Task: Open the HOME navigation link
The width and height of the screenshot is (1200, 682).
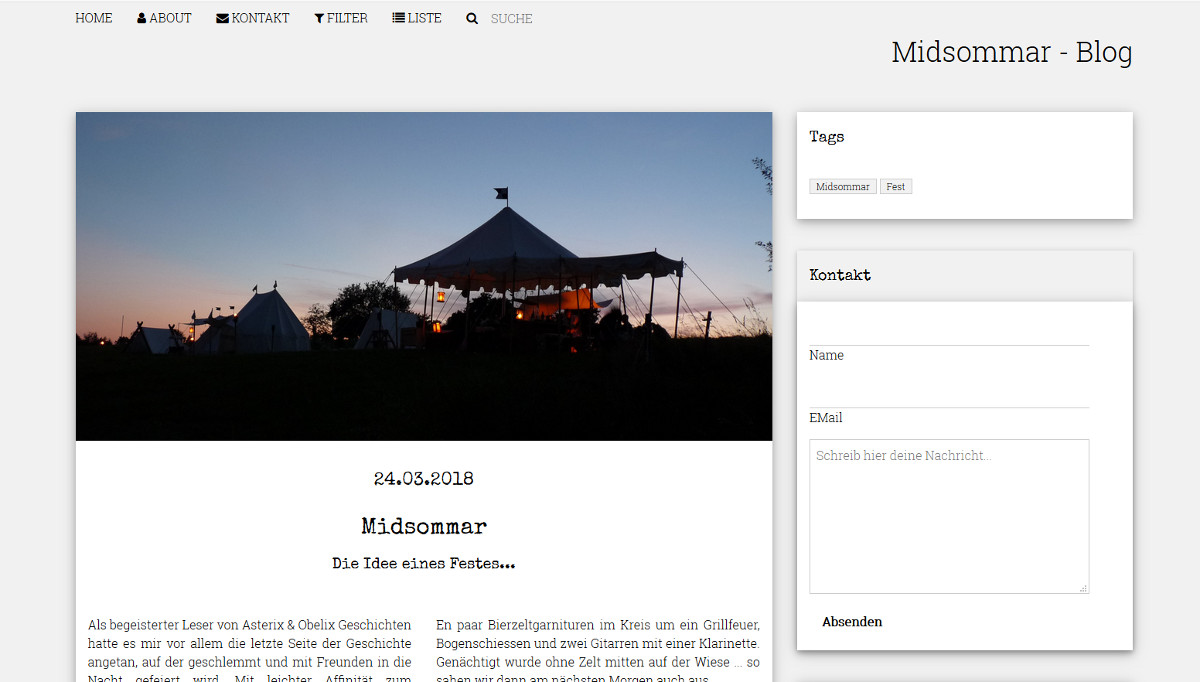Action: 94,18
